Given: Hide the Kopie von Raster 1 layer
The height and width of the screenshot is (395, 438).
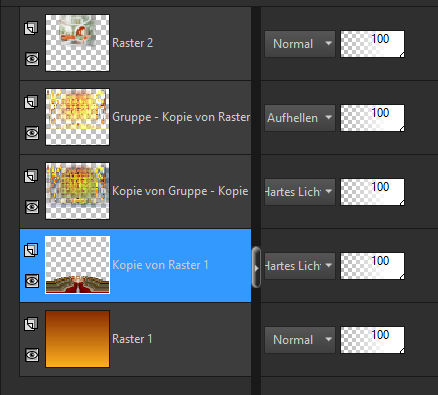Looking at the screenshot, I should (32, 281).
